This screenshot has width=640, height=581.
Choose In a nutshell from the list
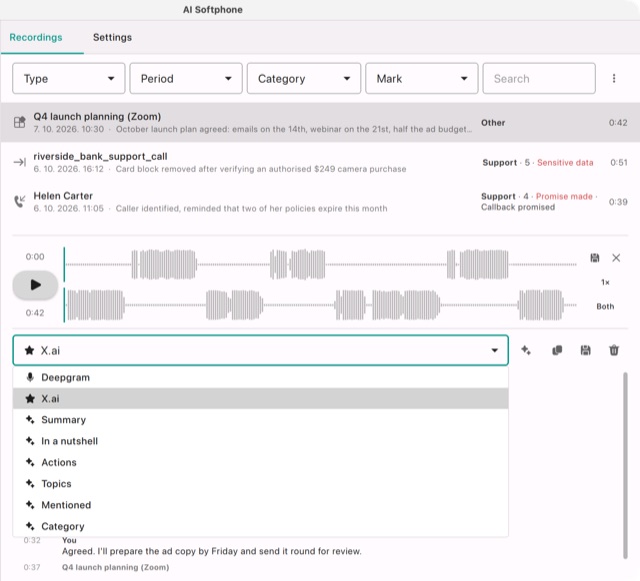260,441
